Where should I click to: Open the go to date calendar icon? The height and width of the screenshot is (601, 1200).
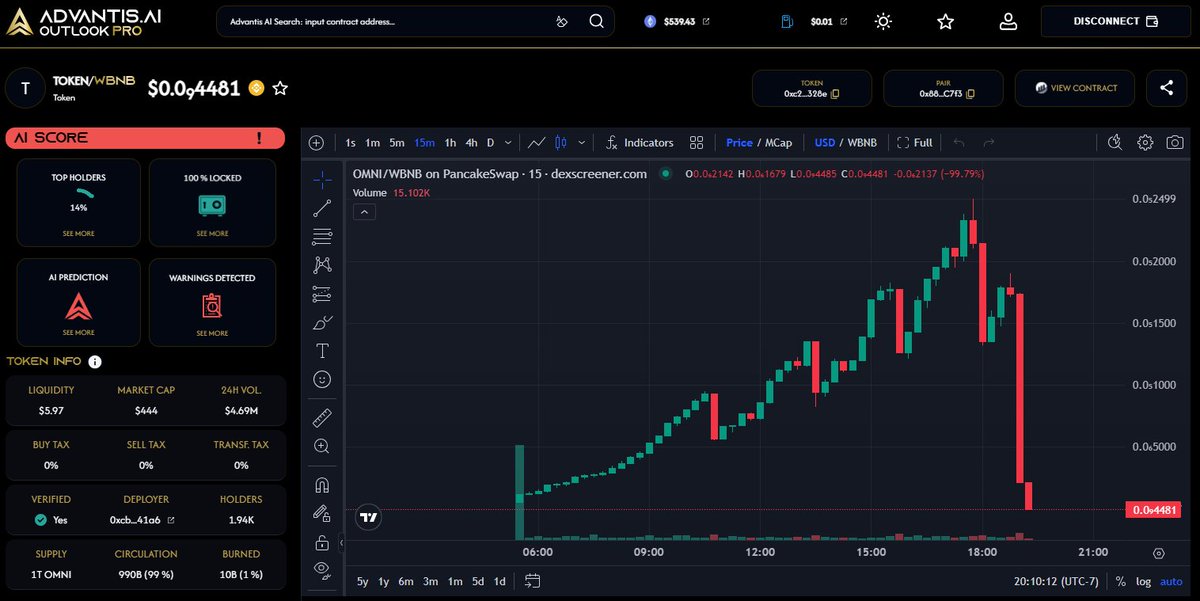pos(532,580)
